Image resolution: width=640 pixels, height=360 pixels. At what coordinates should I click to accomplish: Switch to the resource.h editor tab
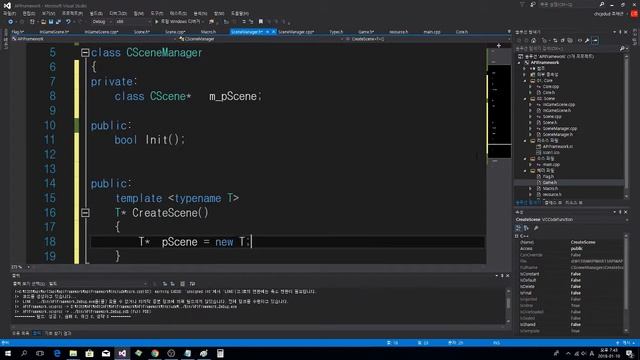[x=398, y=31]
